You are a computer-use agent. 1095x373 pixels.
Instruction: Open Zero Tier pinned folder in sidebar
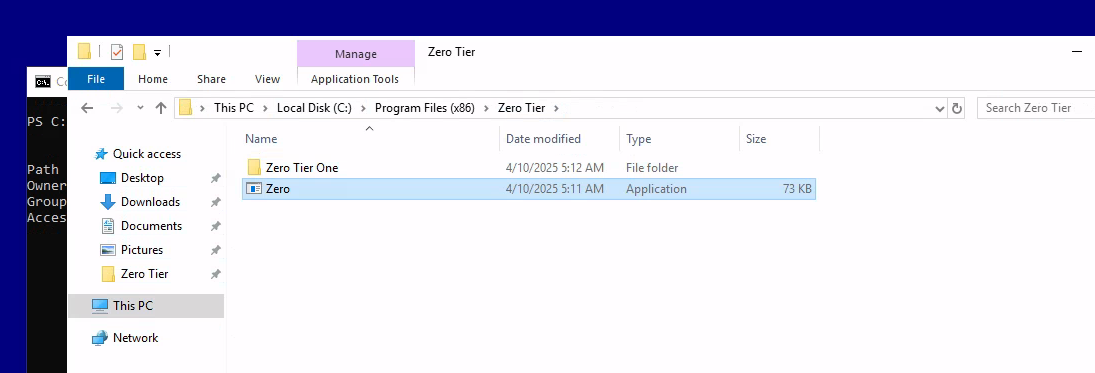pyautogui.click(x=144, y=274)
